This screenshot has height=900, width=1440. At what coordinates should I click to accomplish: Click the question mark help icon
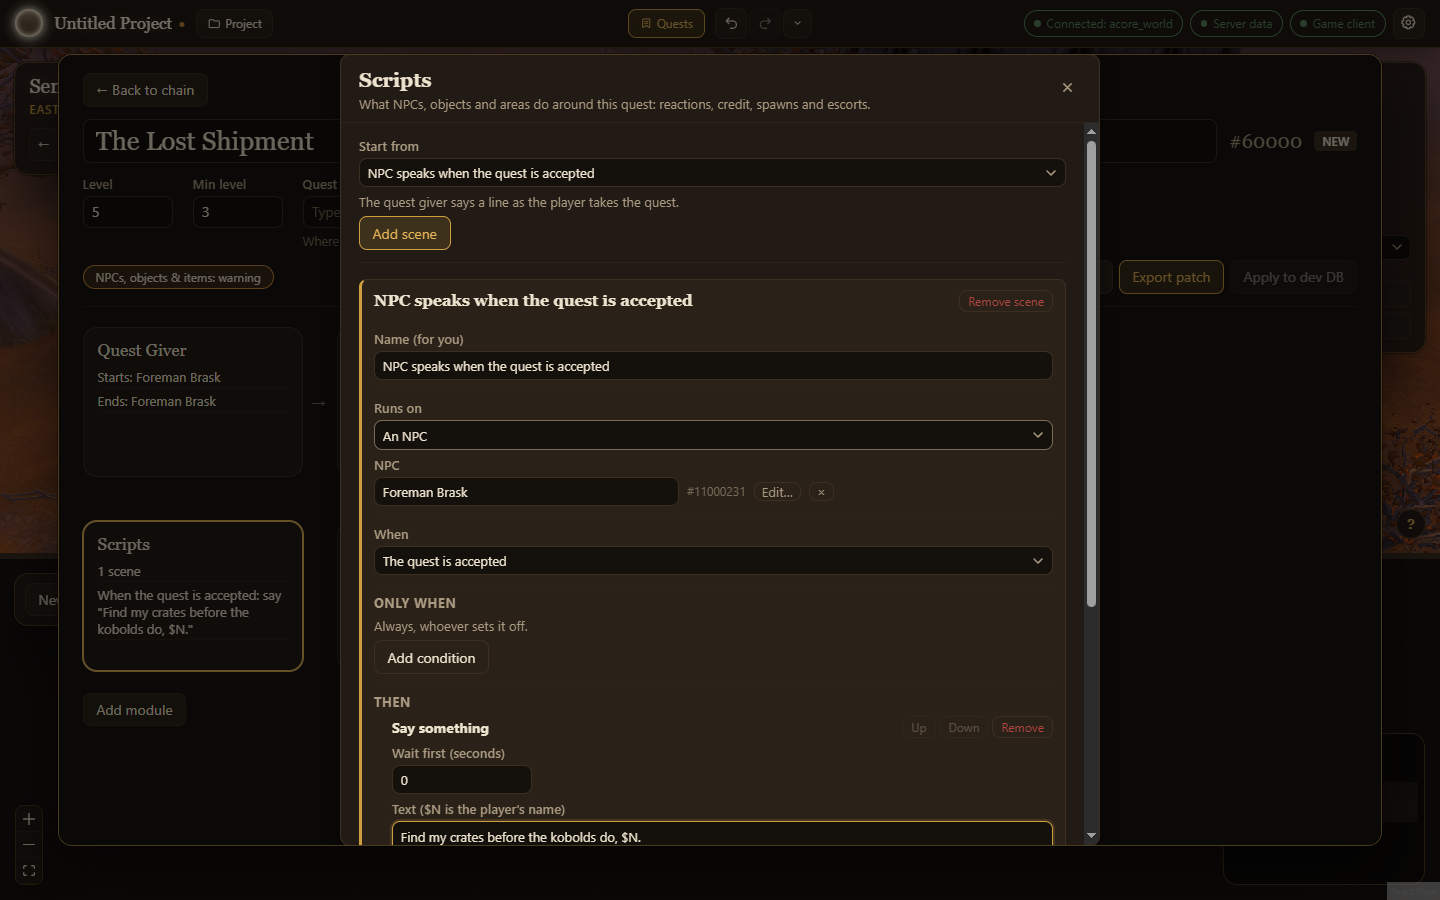tap(1410, 524)
